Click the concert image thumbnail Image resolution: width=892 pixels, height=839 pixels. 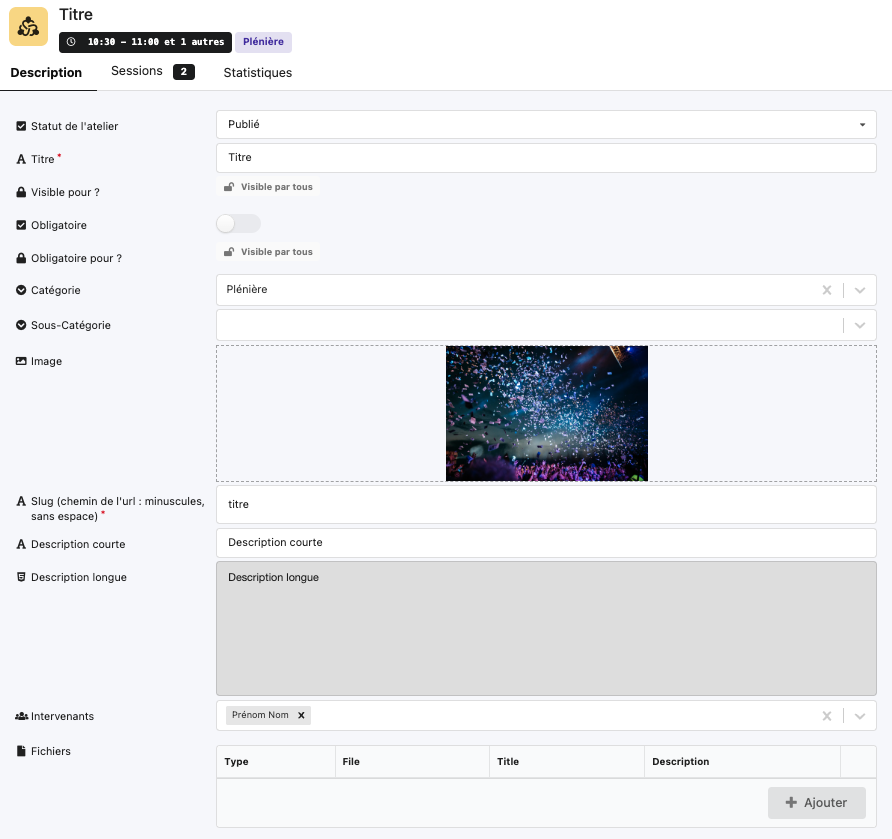click(x=546, y=413)
